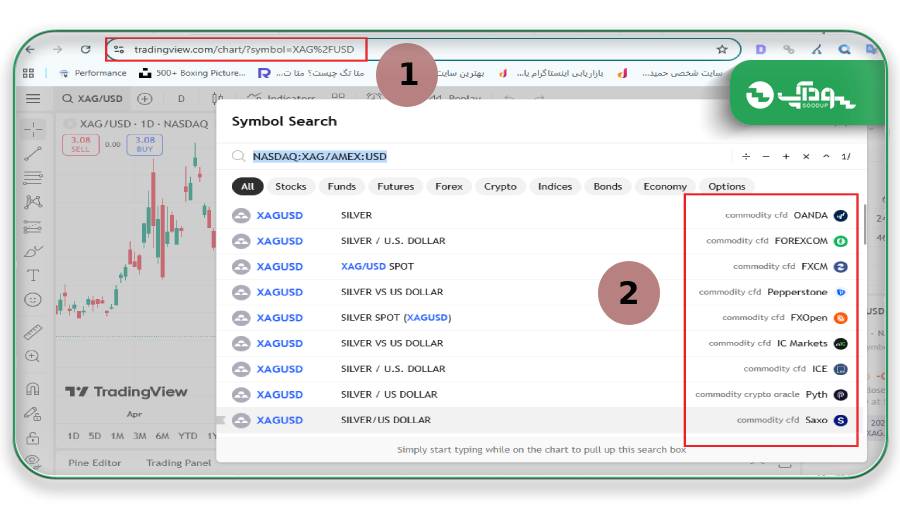
Task: Select XAG/USD SPOT from FXCM
Action: pyautogui.click(x=541, y=266)
